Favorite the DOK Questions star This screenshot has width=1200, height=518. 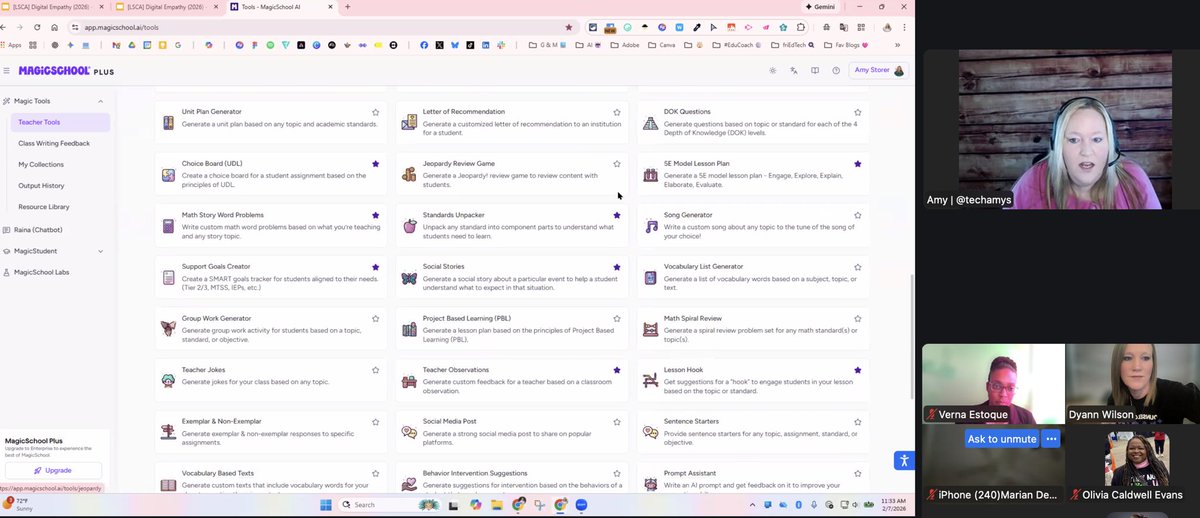[858, 112]
